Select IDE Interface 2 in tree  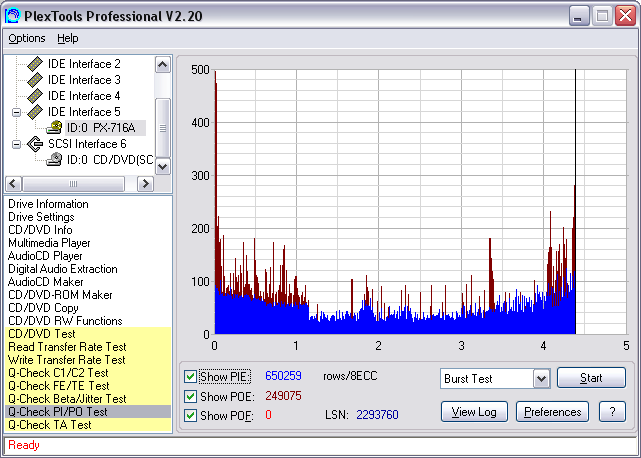point(84,64)
